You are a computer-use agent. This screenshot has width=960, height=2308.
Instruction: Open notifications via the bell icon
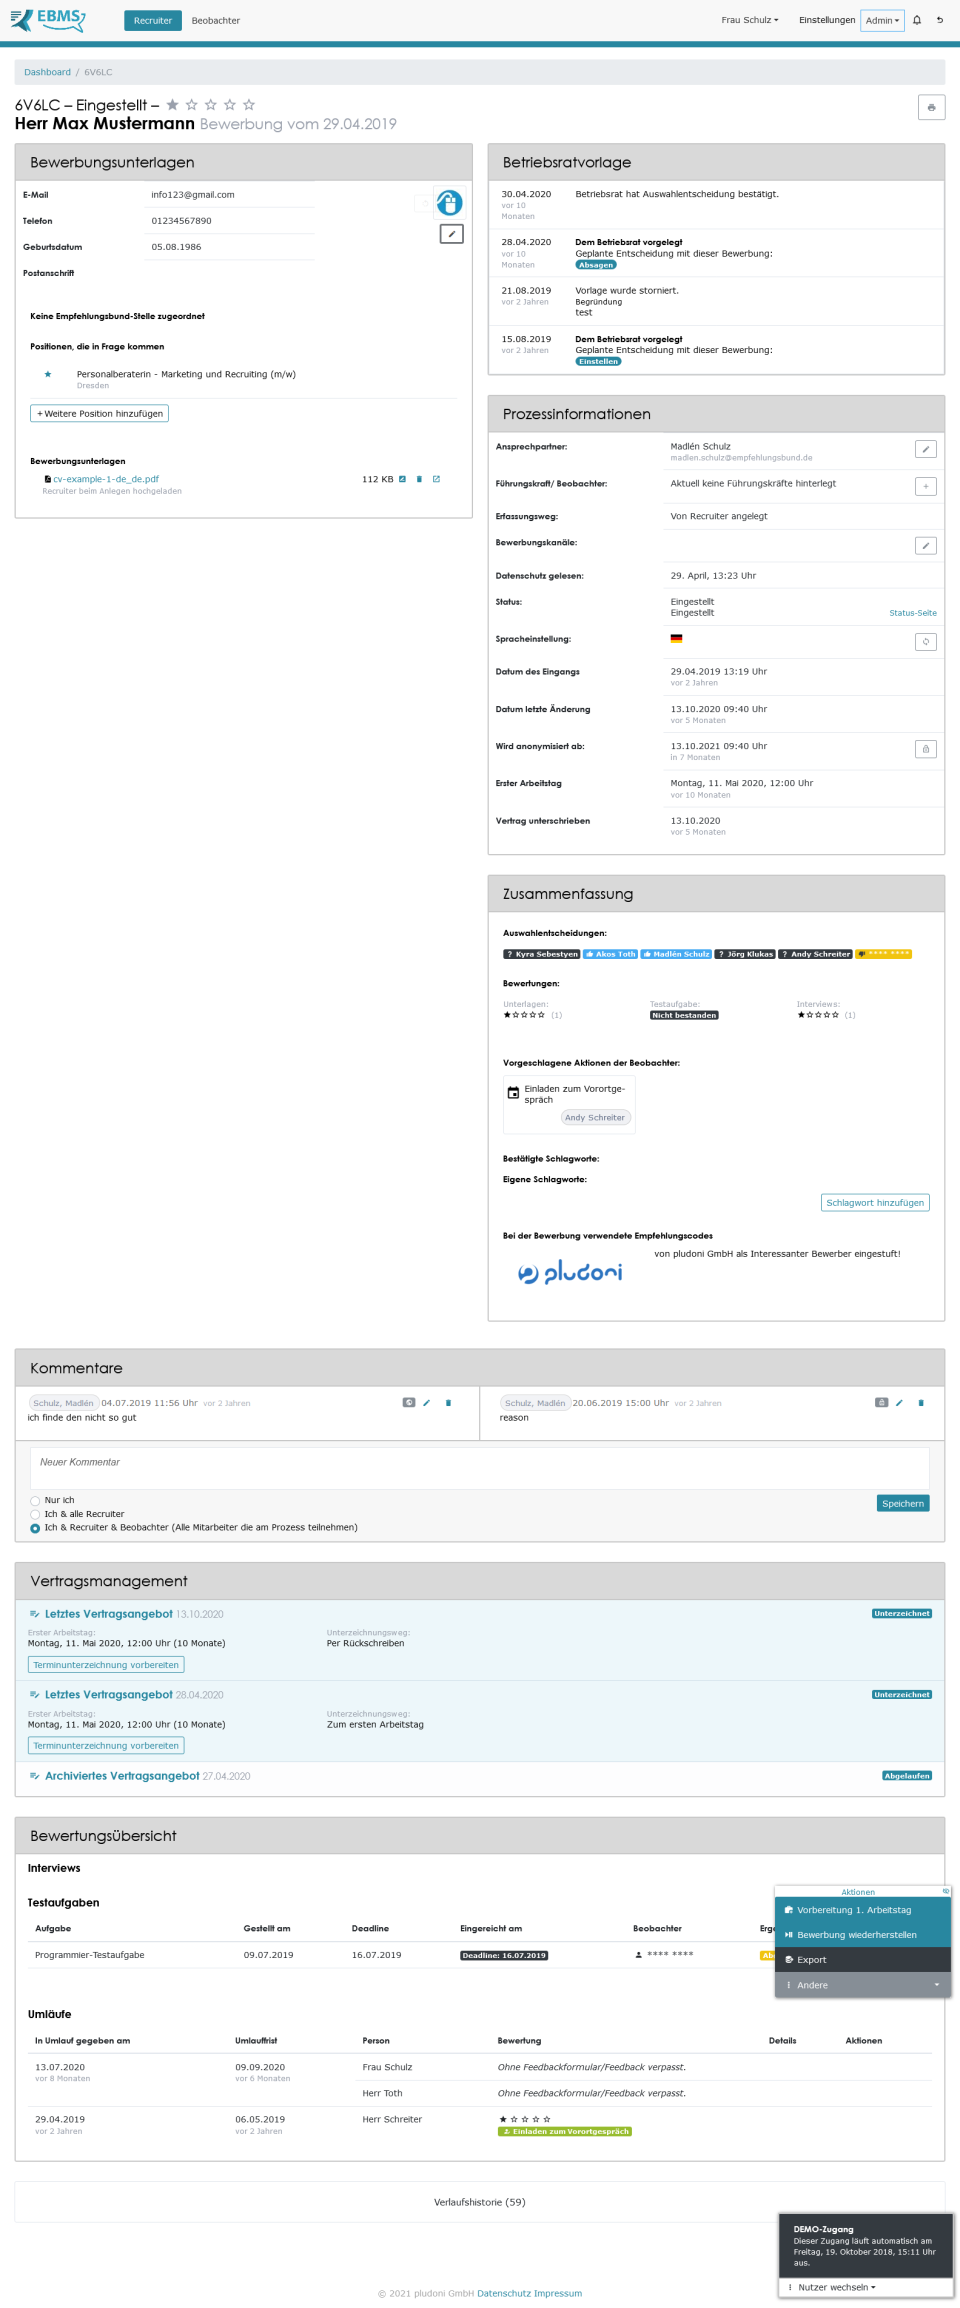click(x=916, y=20)
